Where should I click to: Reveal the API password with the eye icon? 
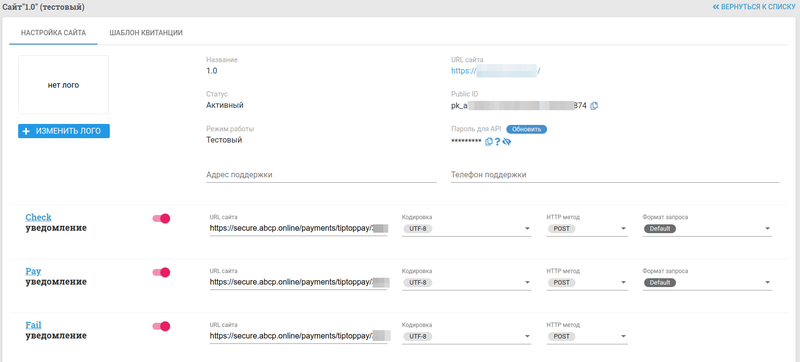coord(507,142)
